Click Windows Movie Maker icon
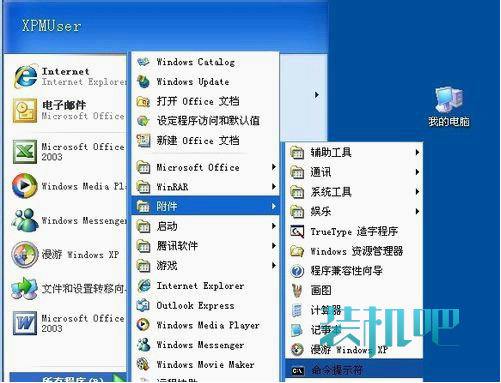Viewport: 501px width, 383px height. pos(143,364)
